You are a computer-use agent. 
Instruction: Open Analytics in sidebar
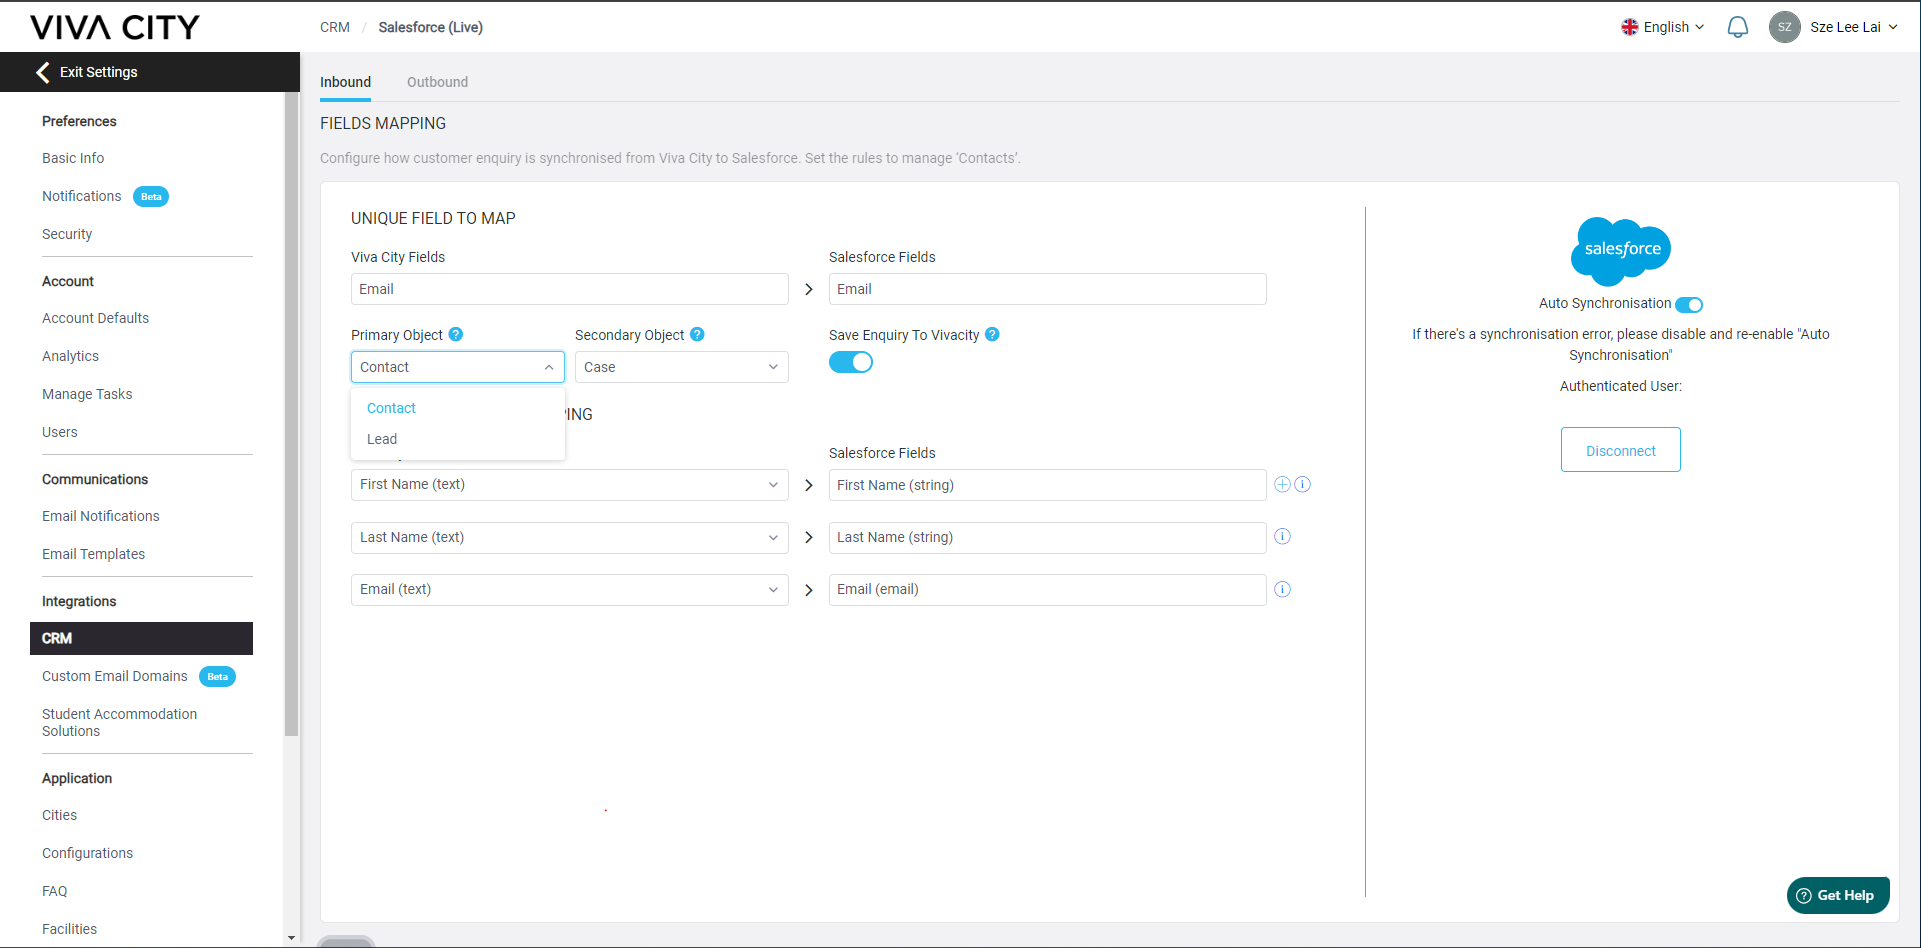70,356
